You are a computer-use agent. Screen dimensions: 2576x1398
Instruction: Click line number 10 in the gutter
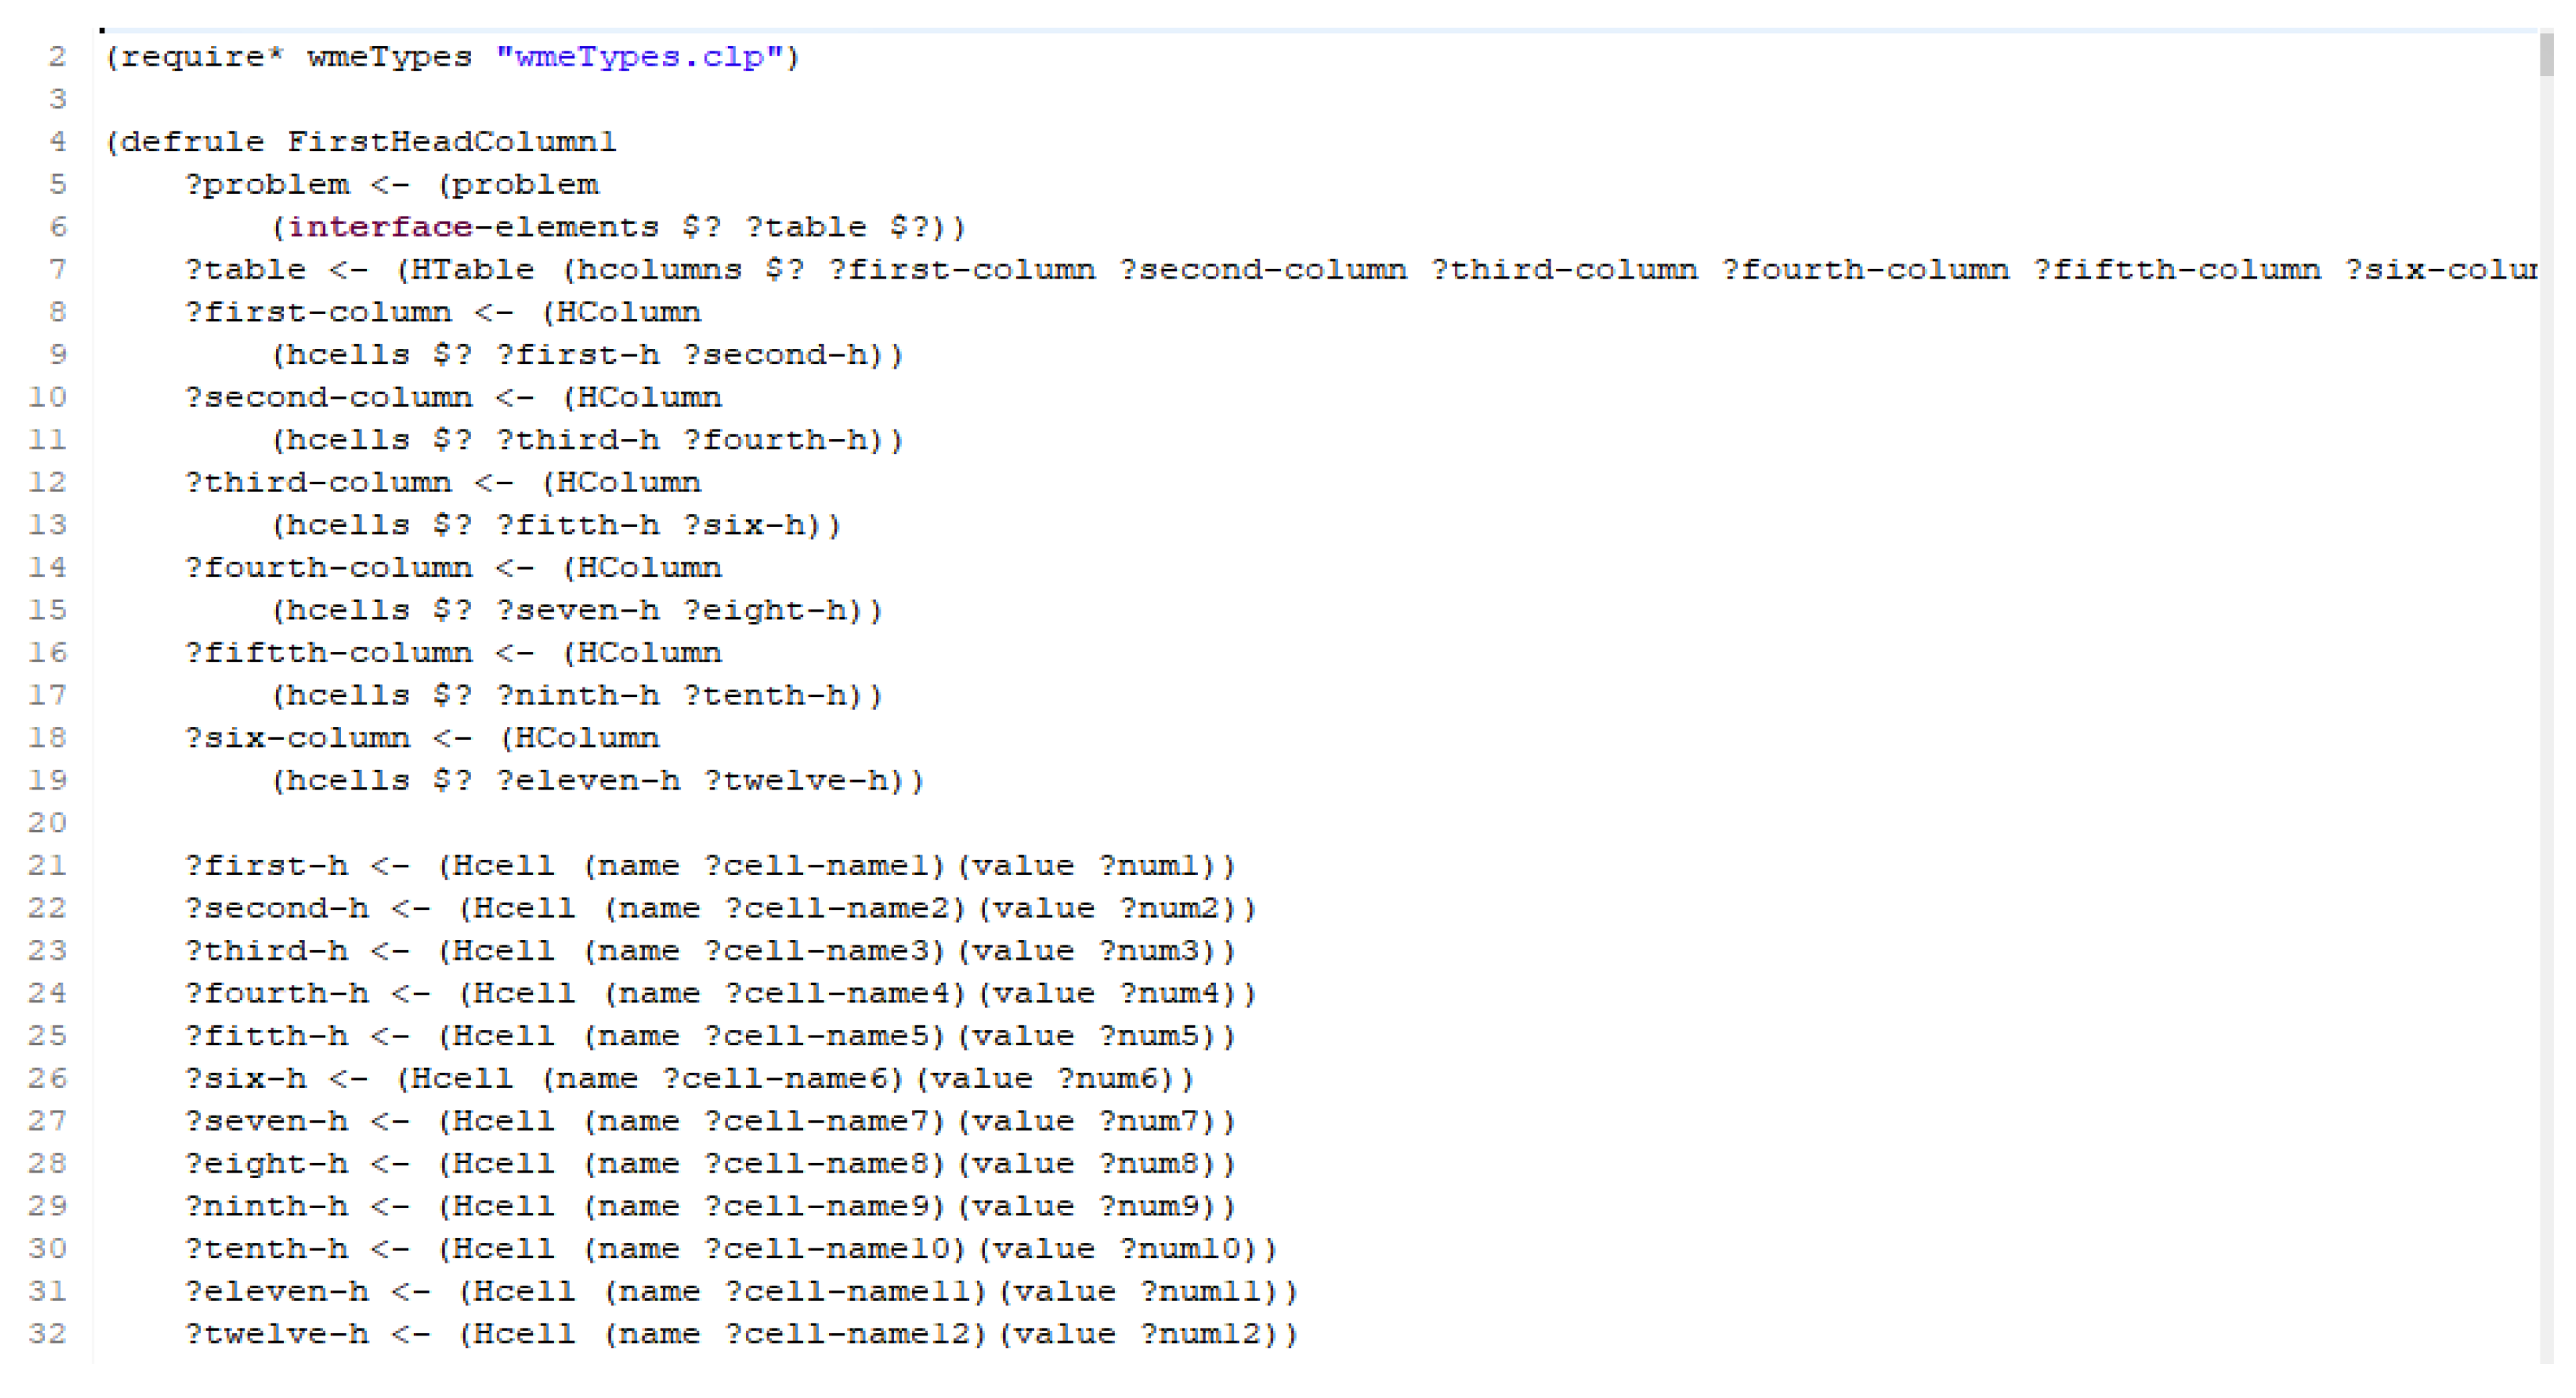(47, 398)
